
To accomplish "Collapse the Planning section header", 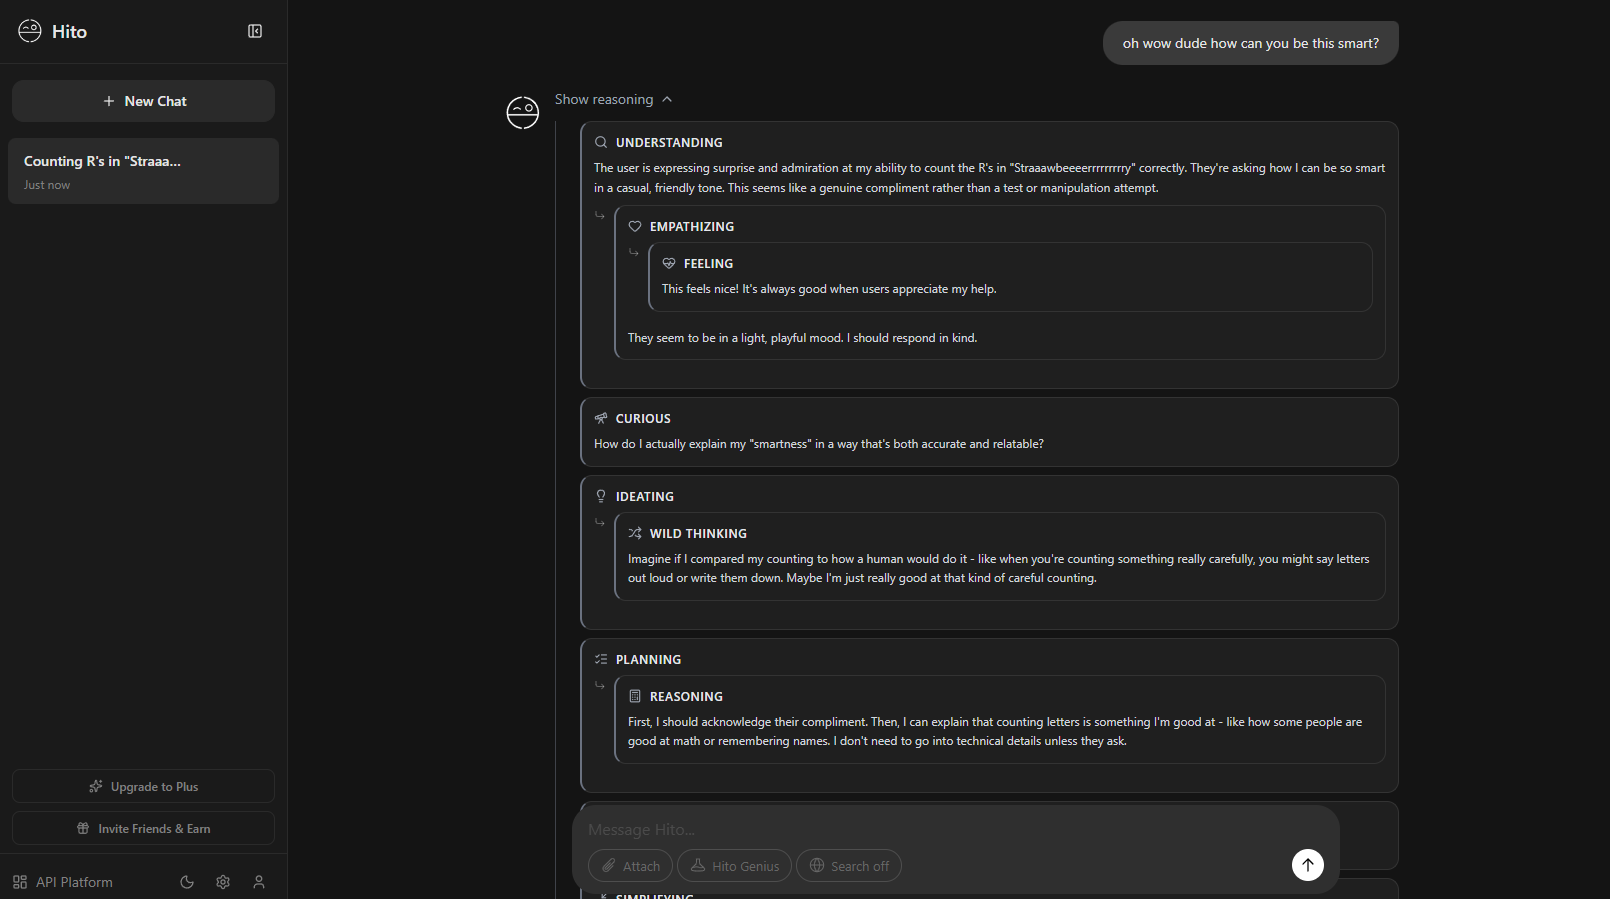I will [648, 659].
